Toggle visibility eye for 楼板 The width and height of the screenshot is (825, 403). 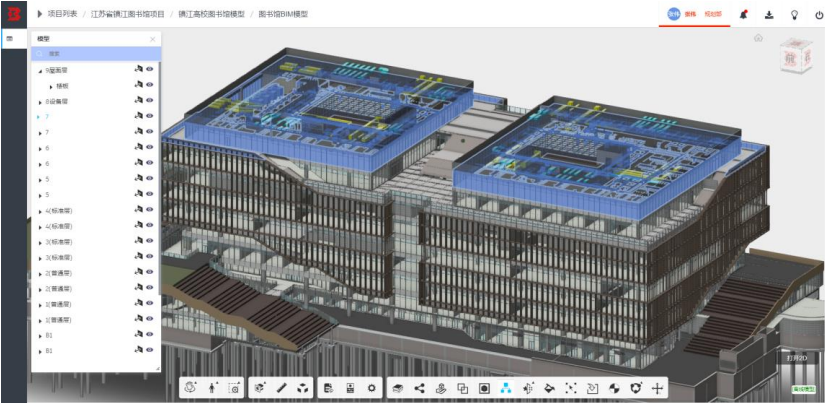coord(150,84)
